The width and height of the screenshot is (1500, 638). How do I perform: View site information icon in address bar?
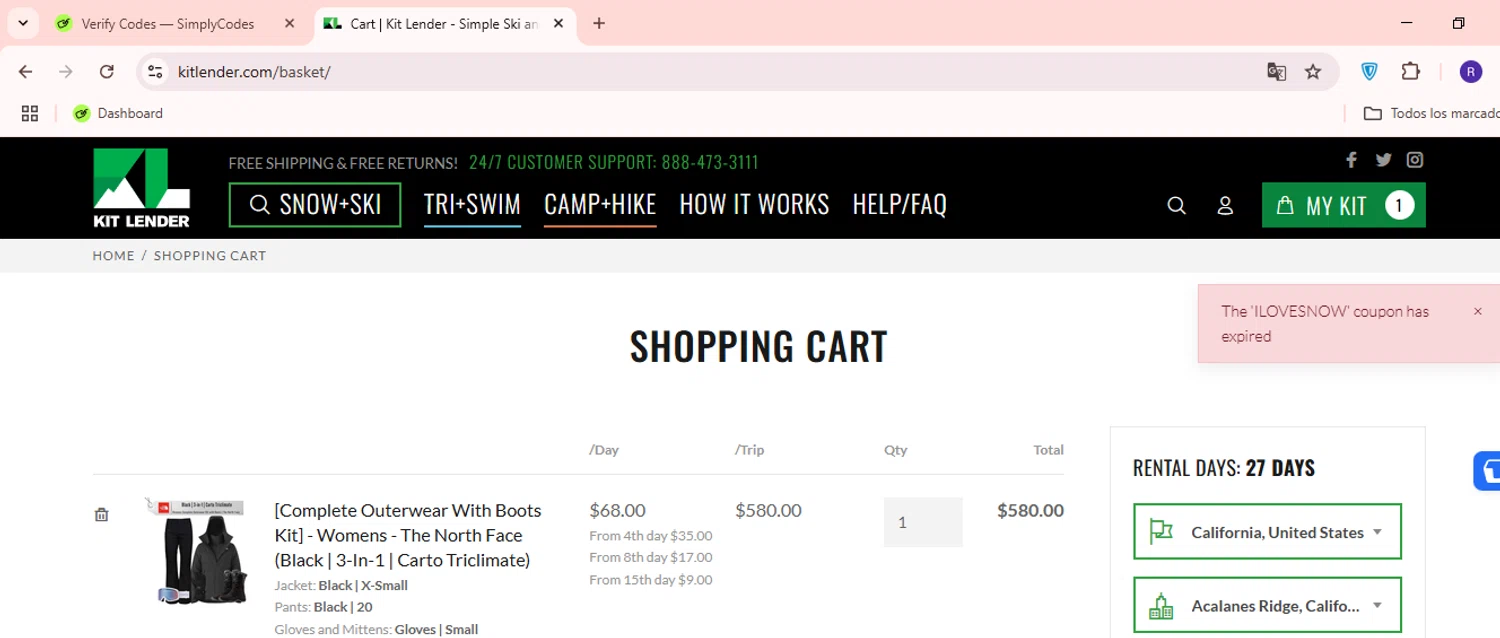[x=155, y=72]
